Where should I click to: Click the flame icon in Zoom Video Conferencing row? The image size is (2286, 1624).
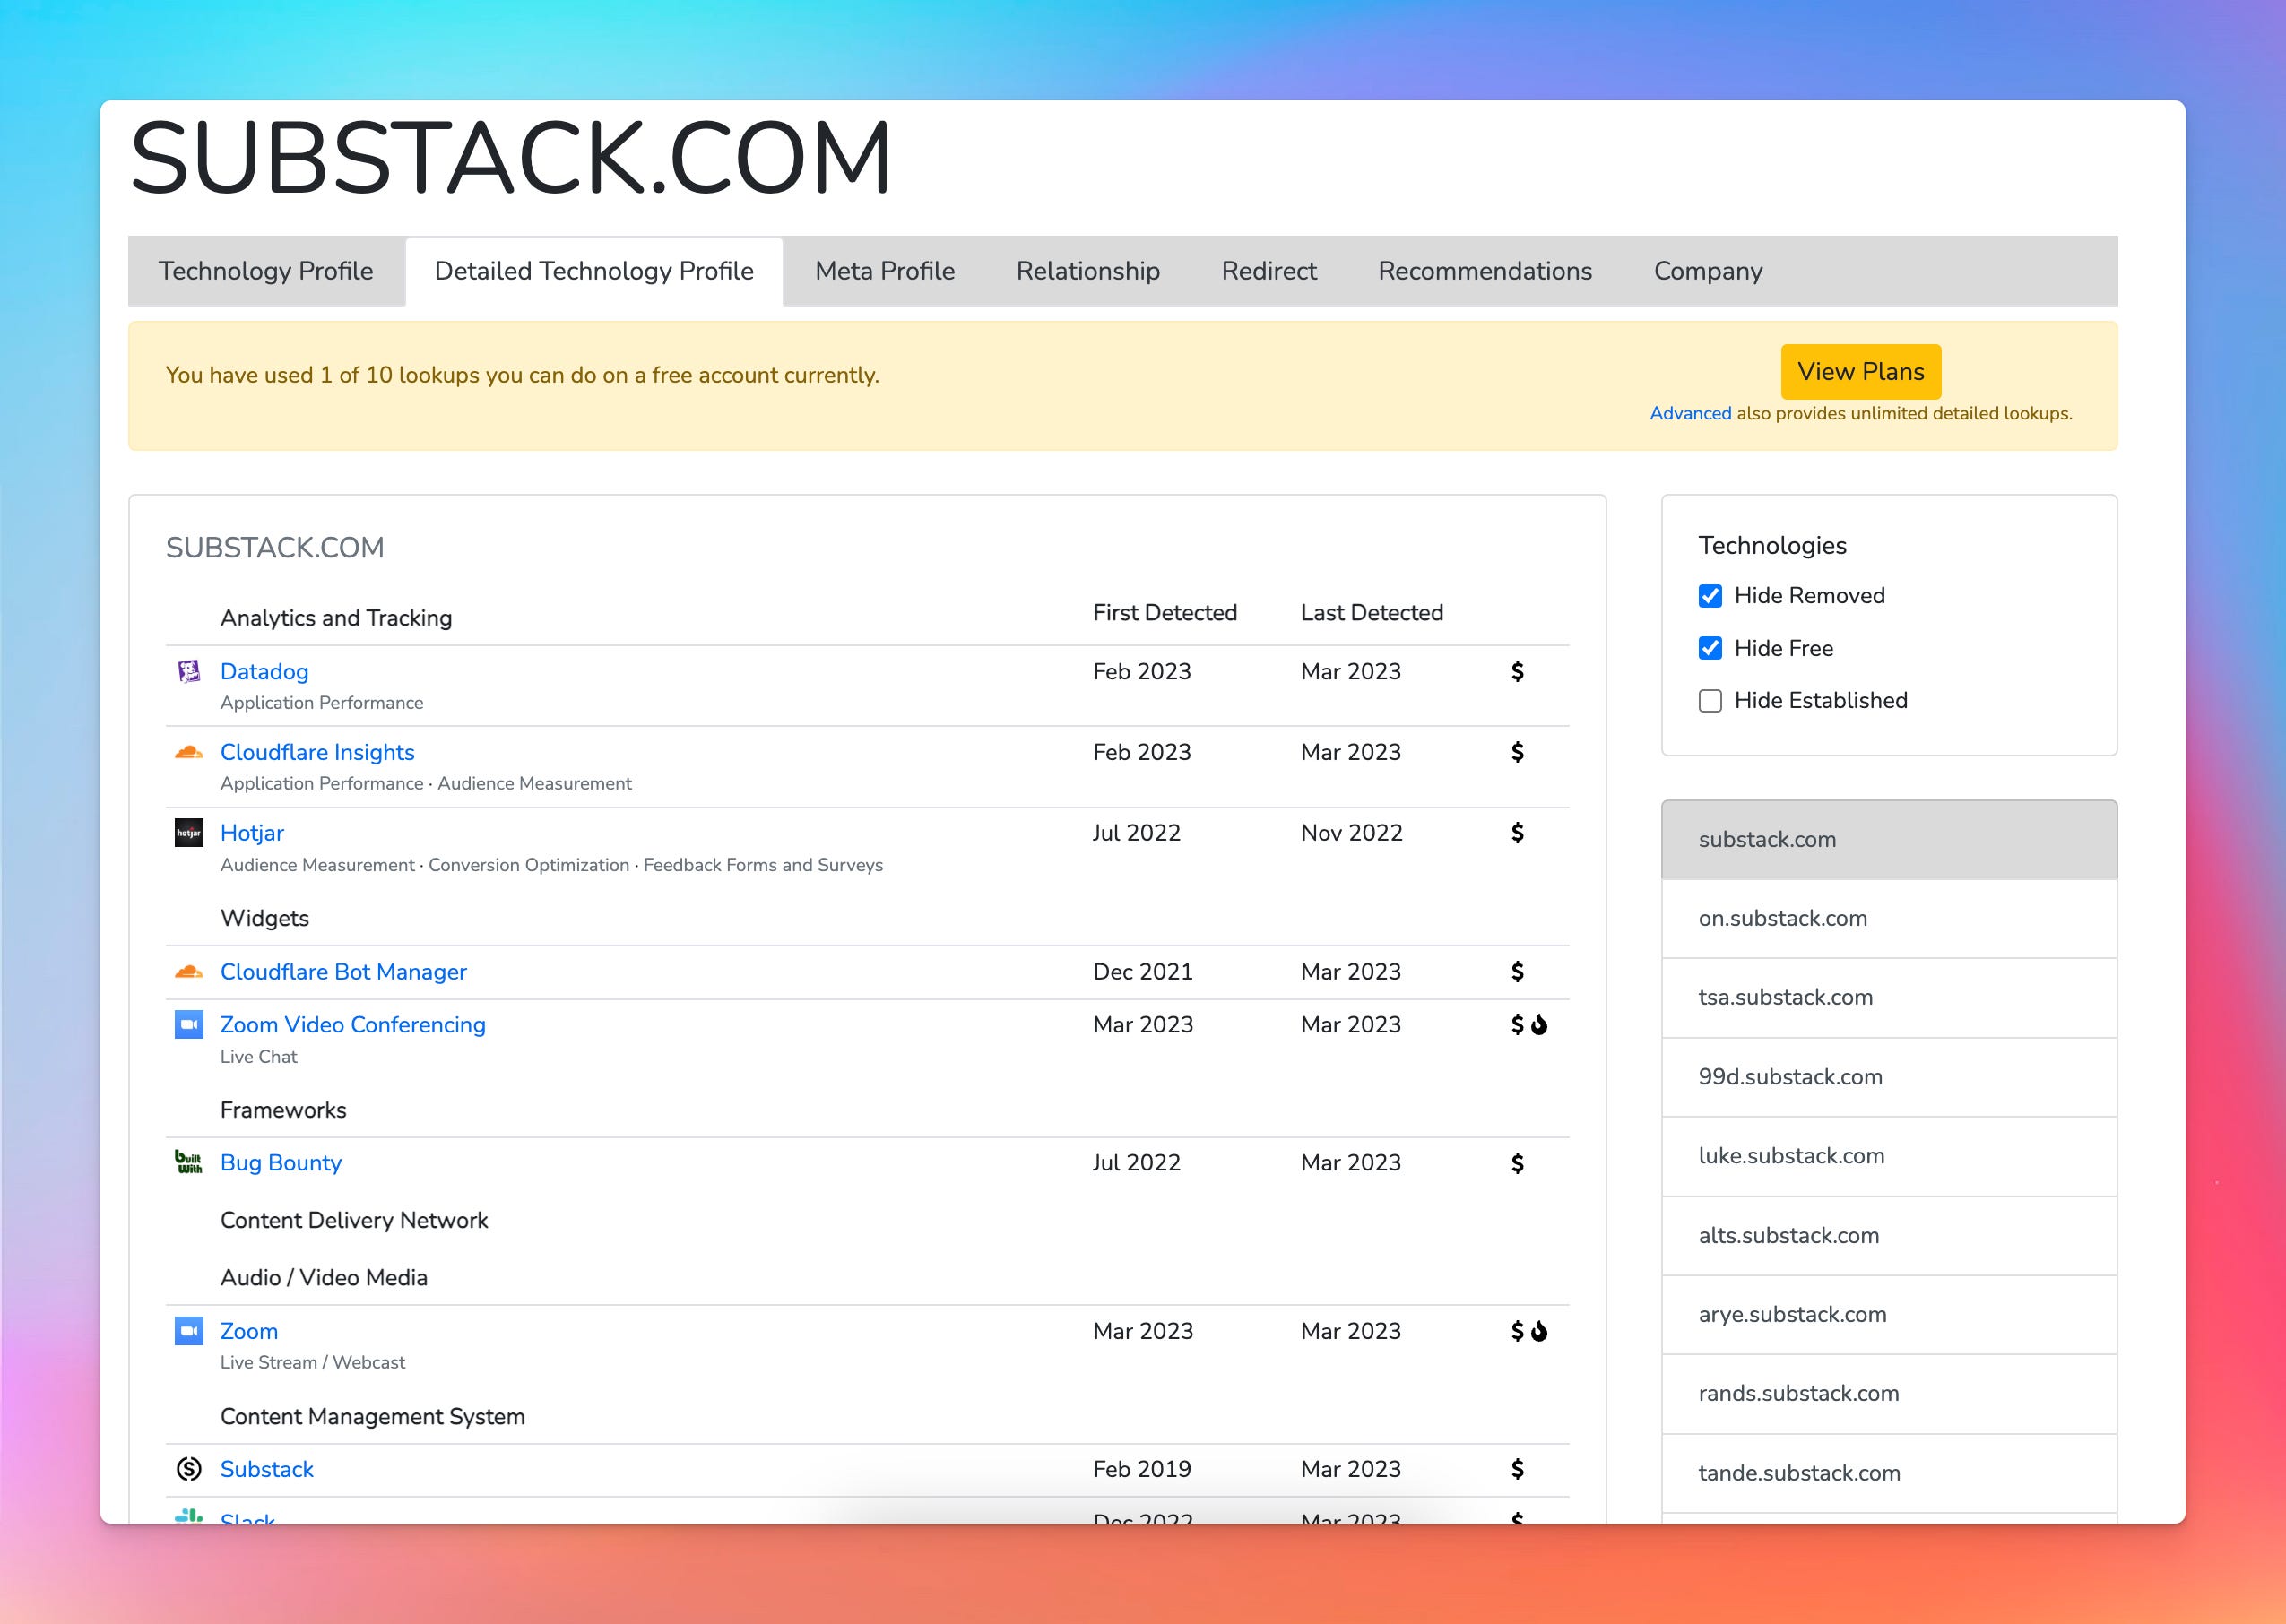click(1539, 1025)
